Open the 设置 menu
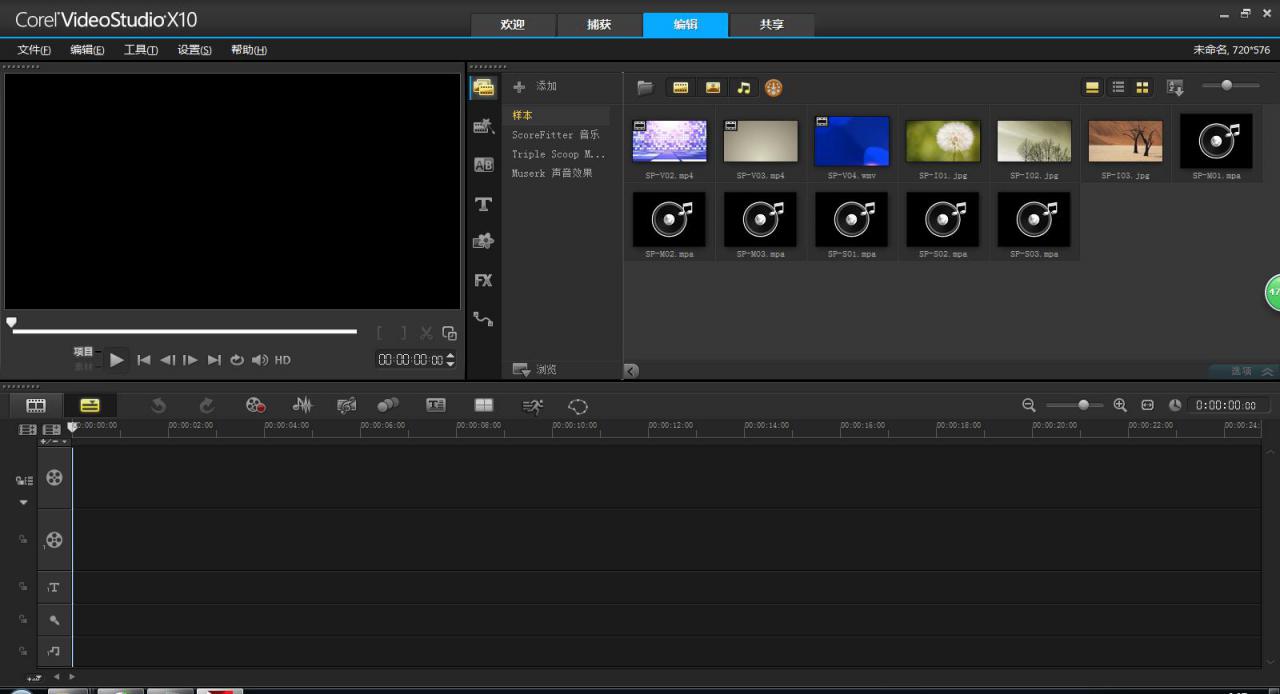This screenshot has height=694, width=1280. click(x=194, y=50)
